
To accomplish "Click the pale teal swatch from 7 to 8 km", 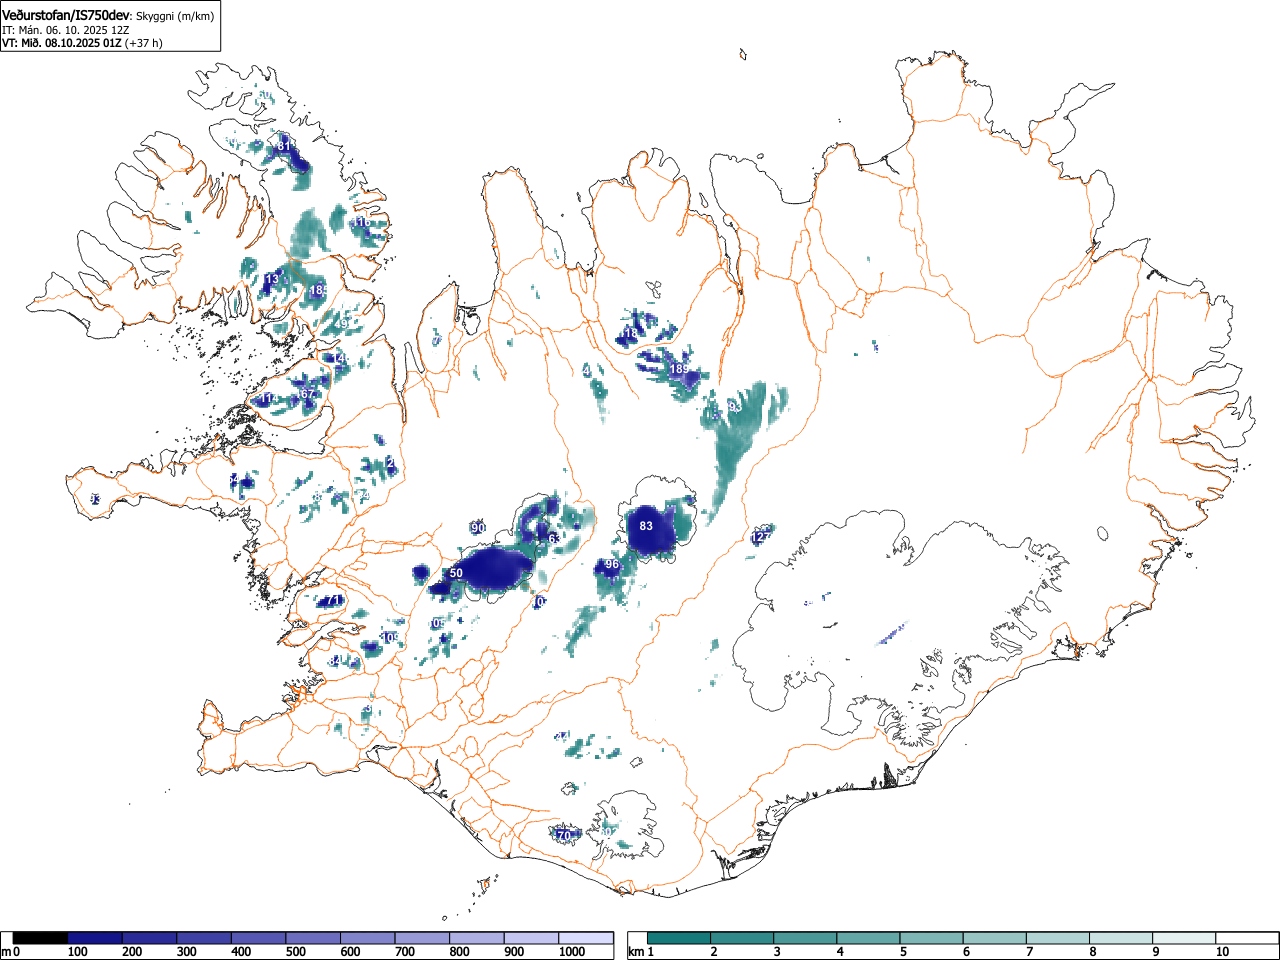I will (1058, 938).
